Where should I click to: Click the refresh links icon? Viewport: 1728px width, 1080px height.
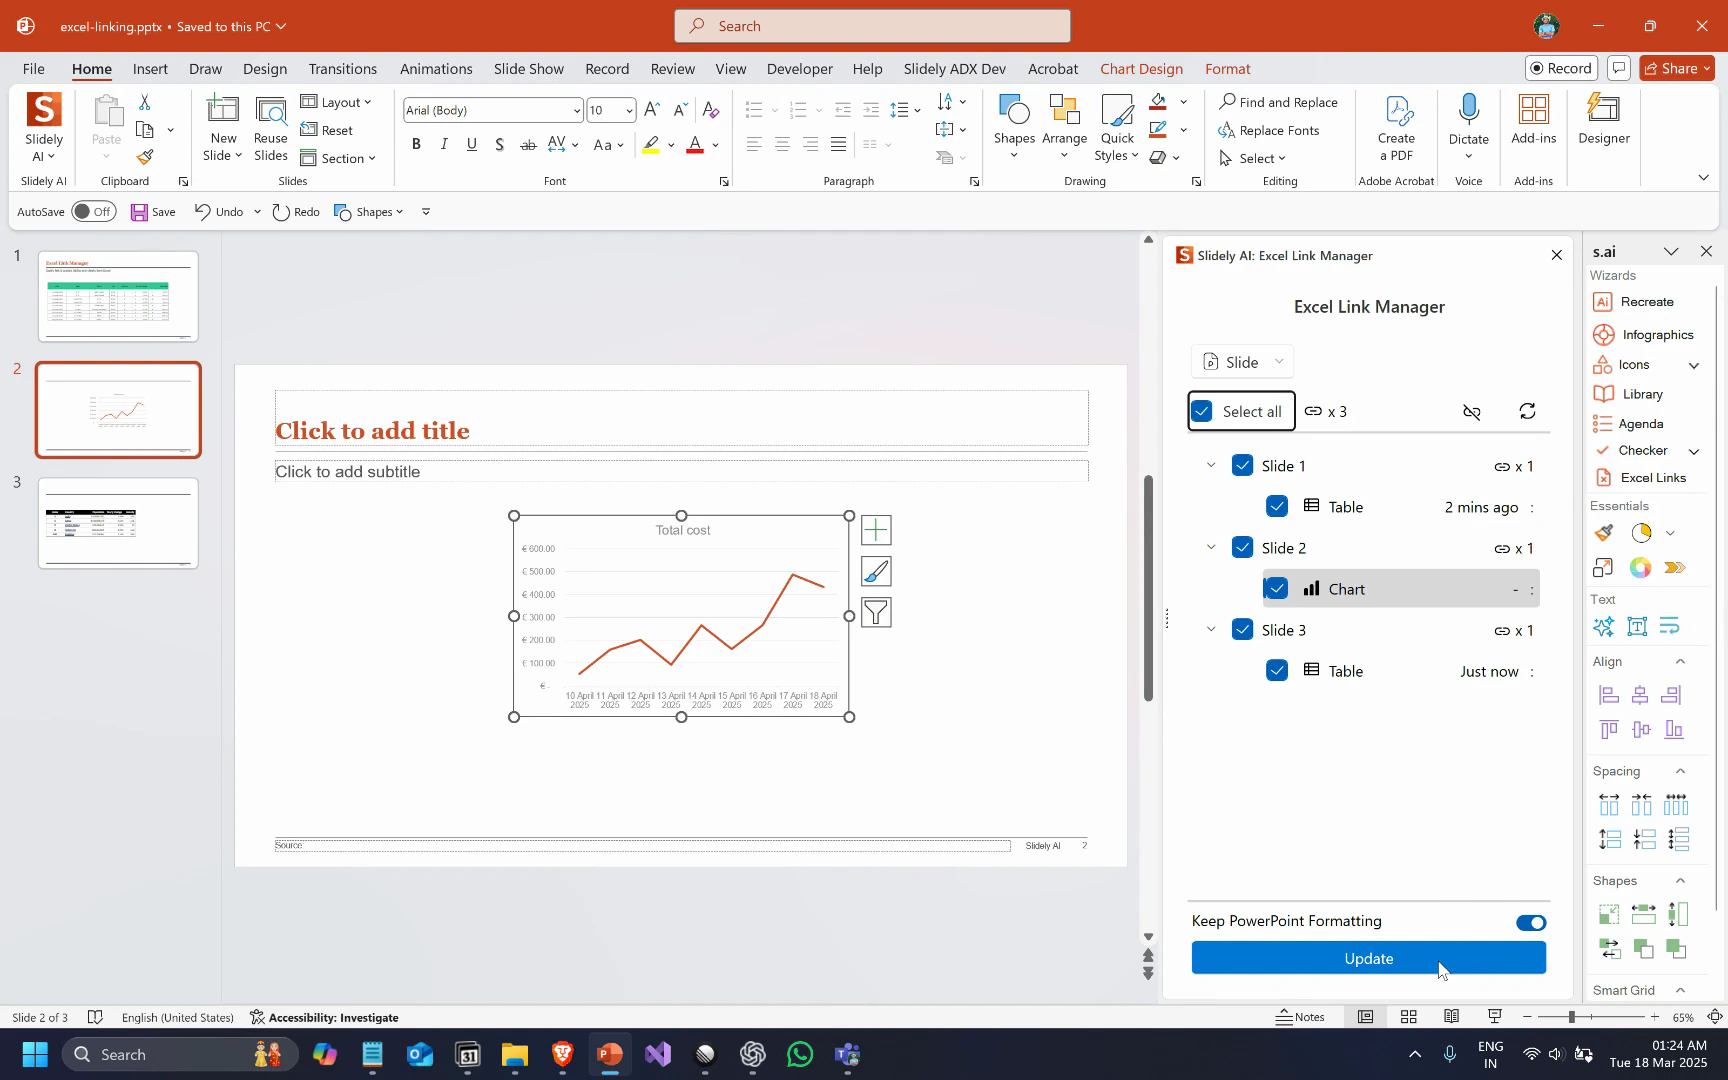1527,411
